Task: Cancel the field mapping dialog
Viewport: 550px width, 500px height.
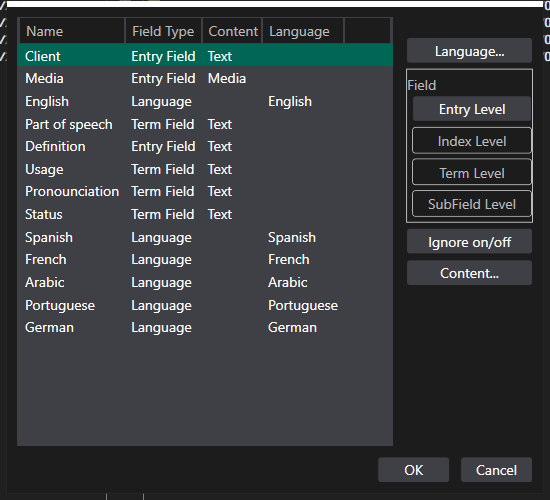Action: pyautogui.click(x=496, y=470)
